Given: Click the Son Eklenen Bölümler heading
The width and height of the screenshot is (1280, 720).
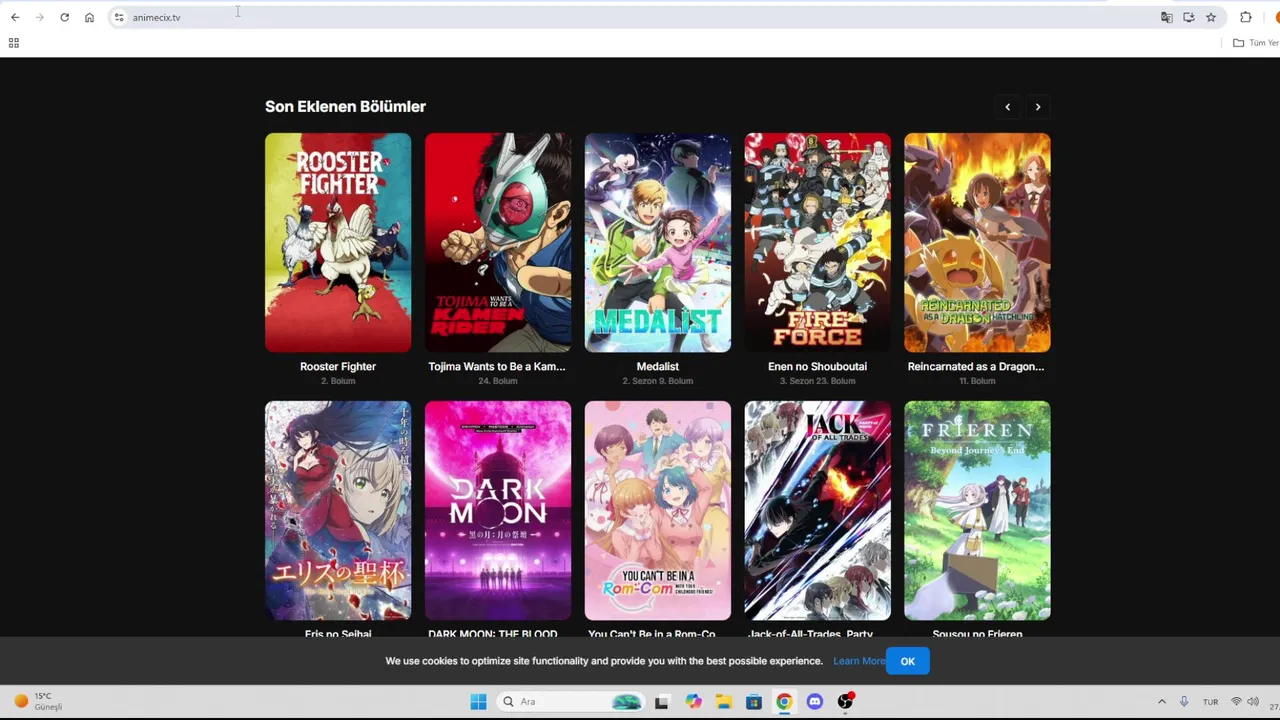Looking at the screenshot, I should point(345,107).
